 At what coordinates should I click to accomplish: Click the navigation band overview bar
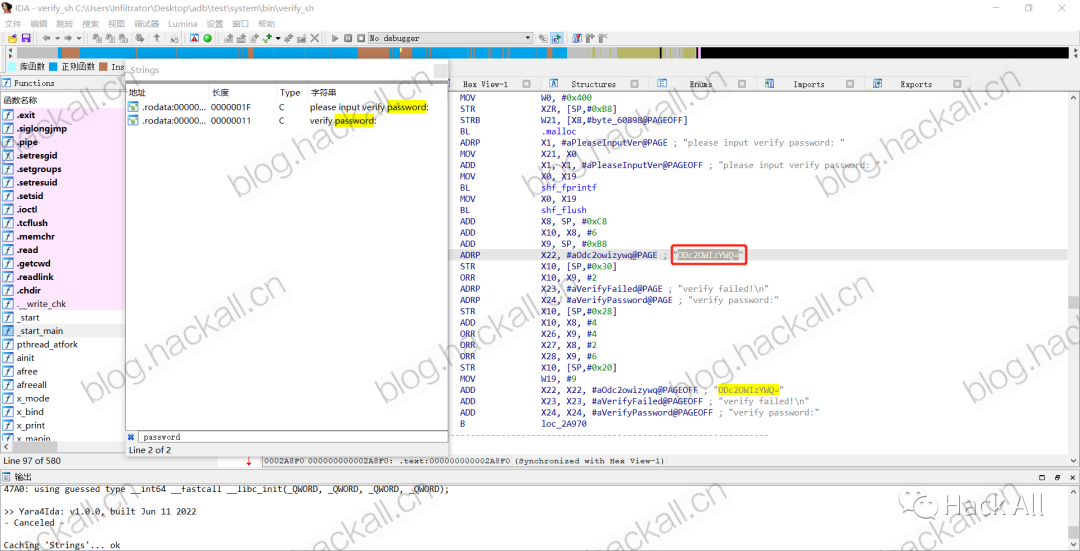click(x=544, y=53)
